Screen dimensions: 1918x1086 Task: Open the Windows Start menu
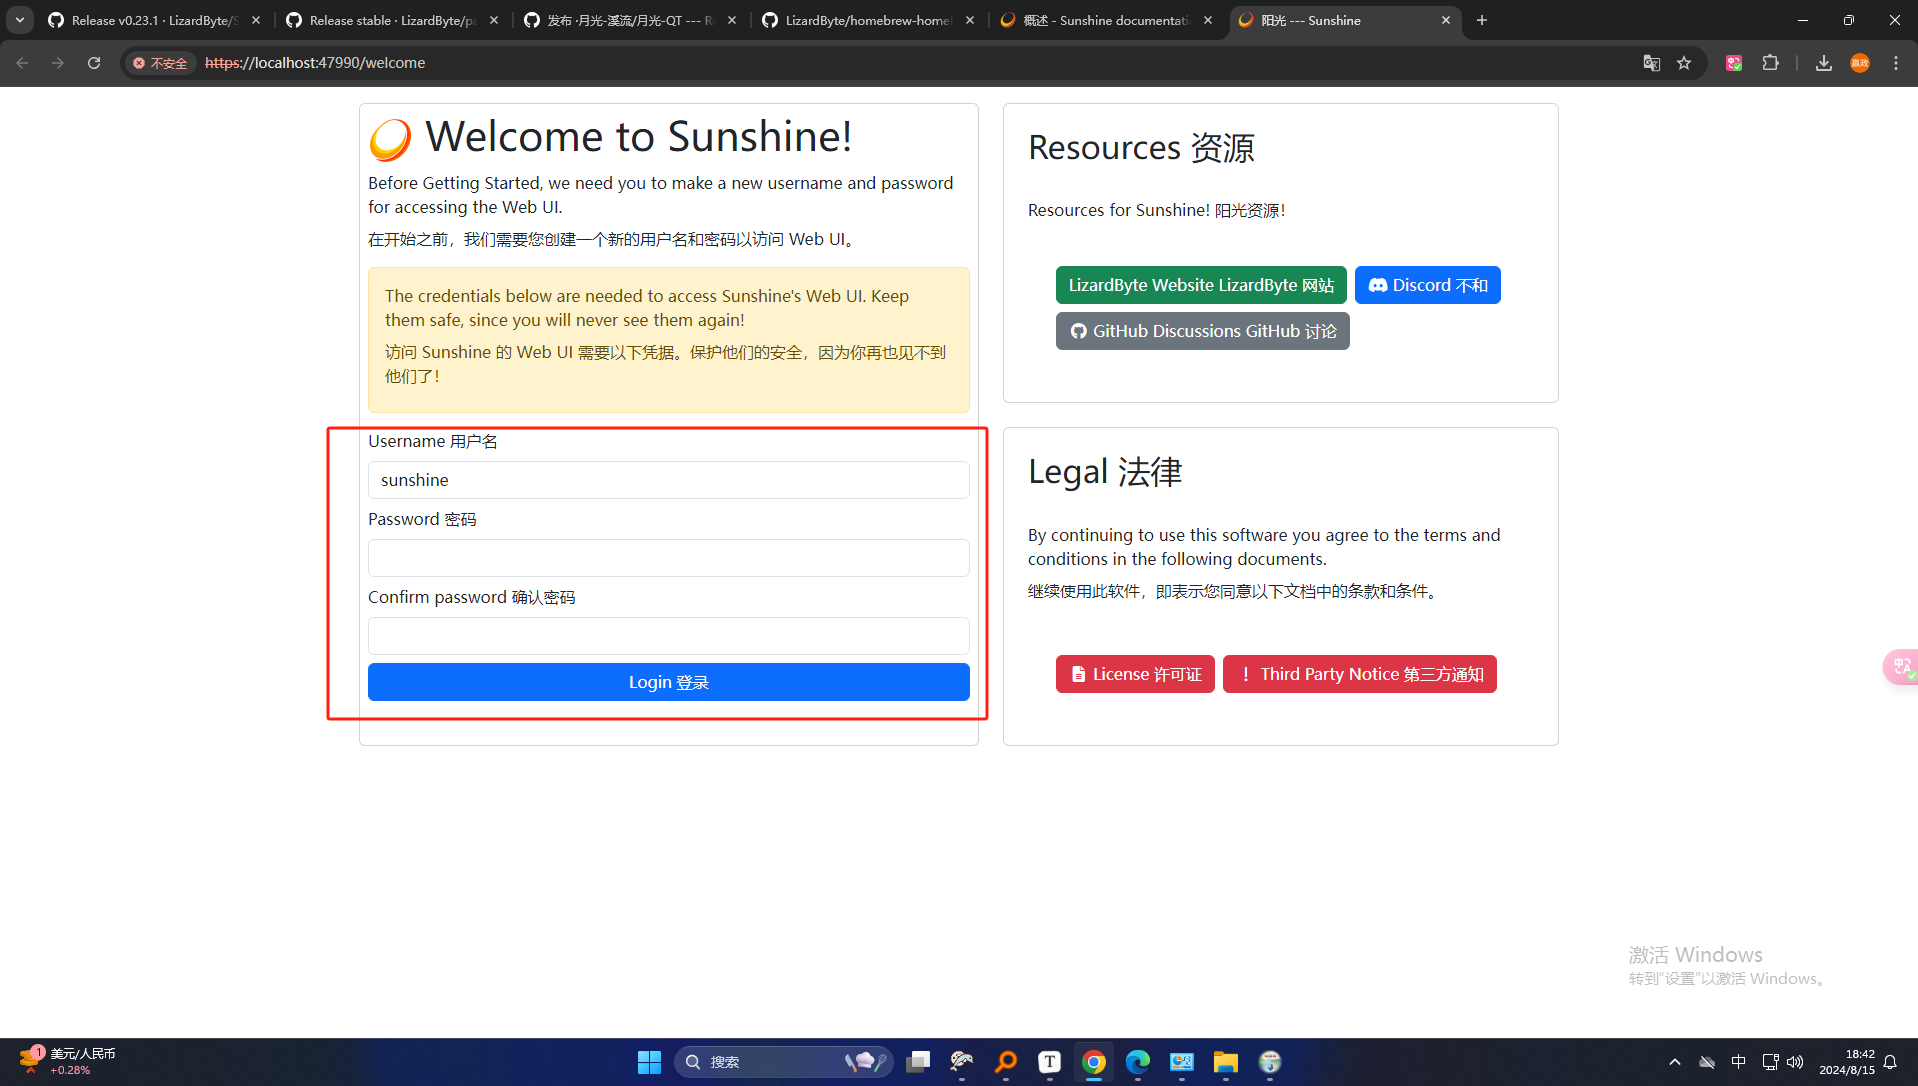coord(649,1062)
